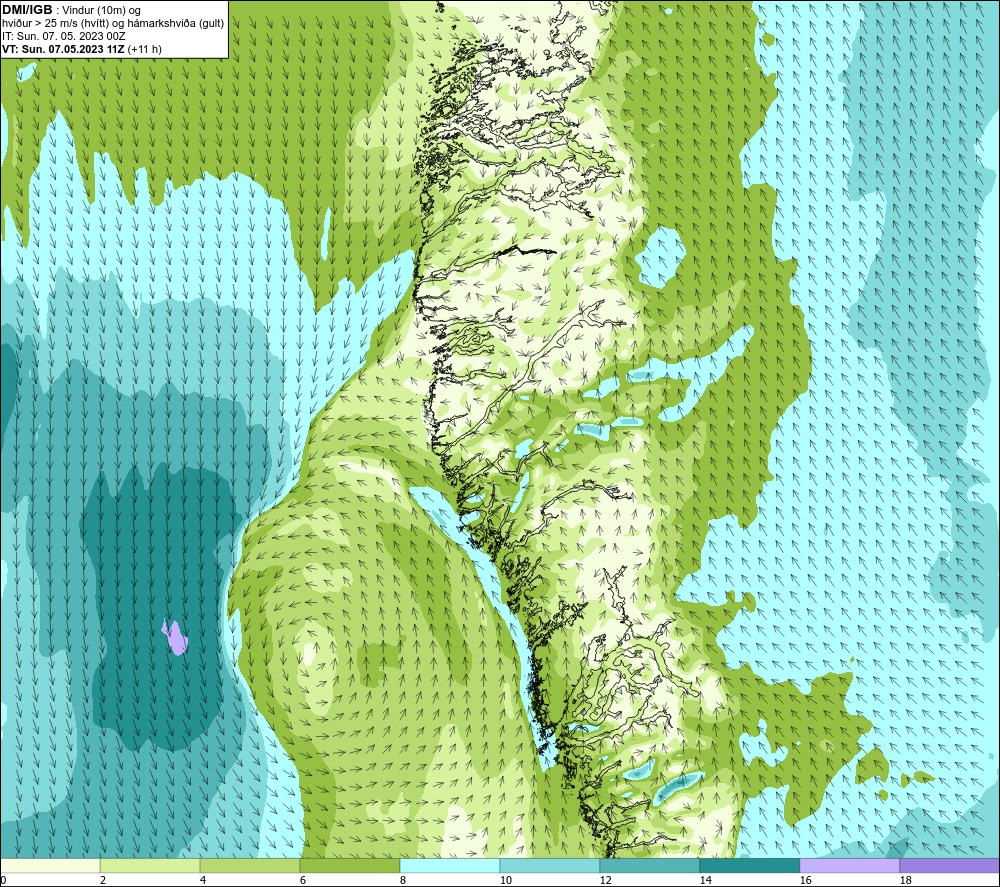This screenshot has width=1000, height=887.
Task: Click the "IT: Sun. 07. 05. 2023 00Z" line
Action: click(64, 36)
